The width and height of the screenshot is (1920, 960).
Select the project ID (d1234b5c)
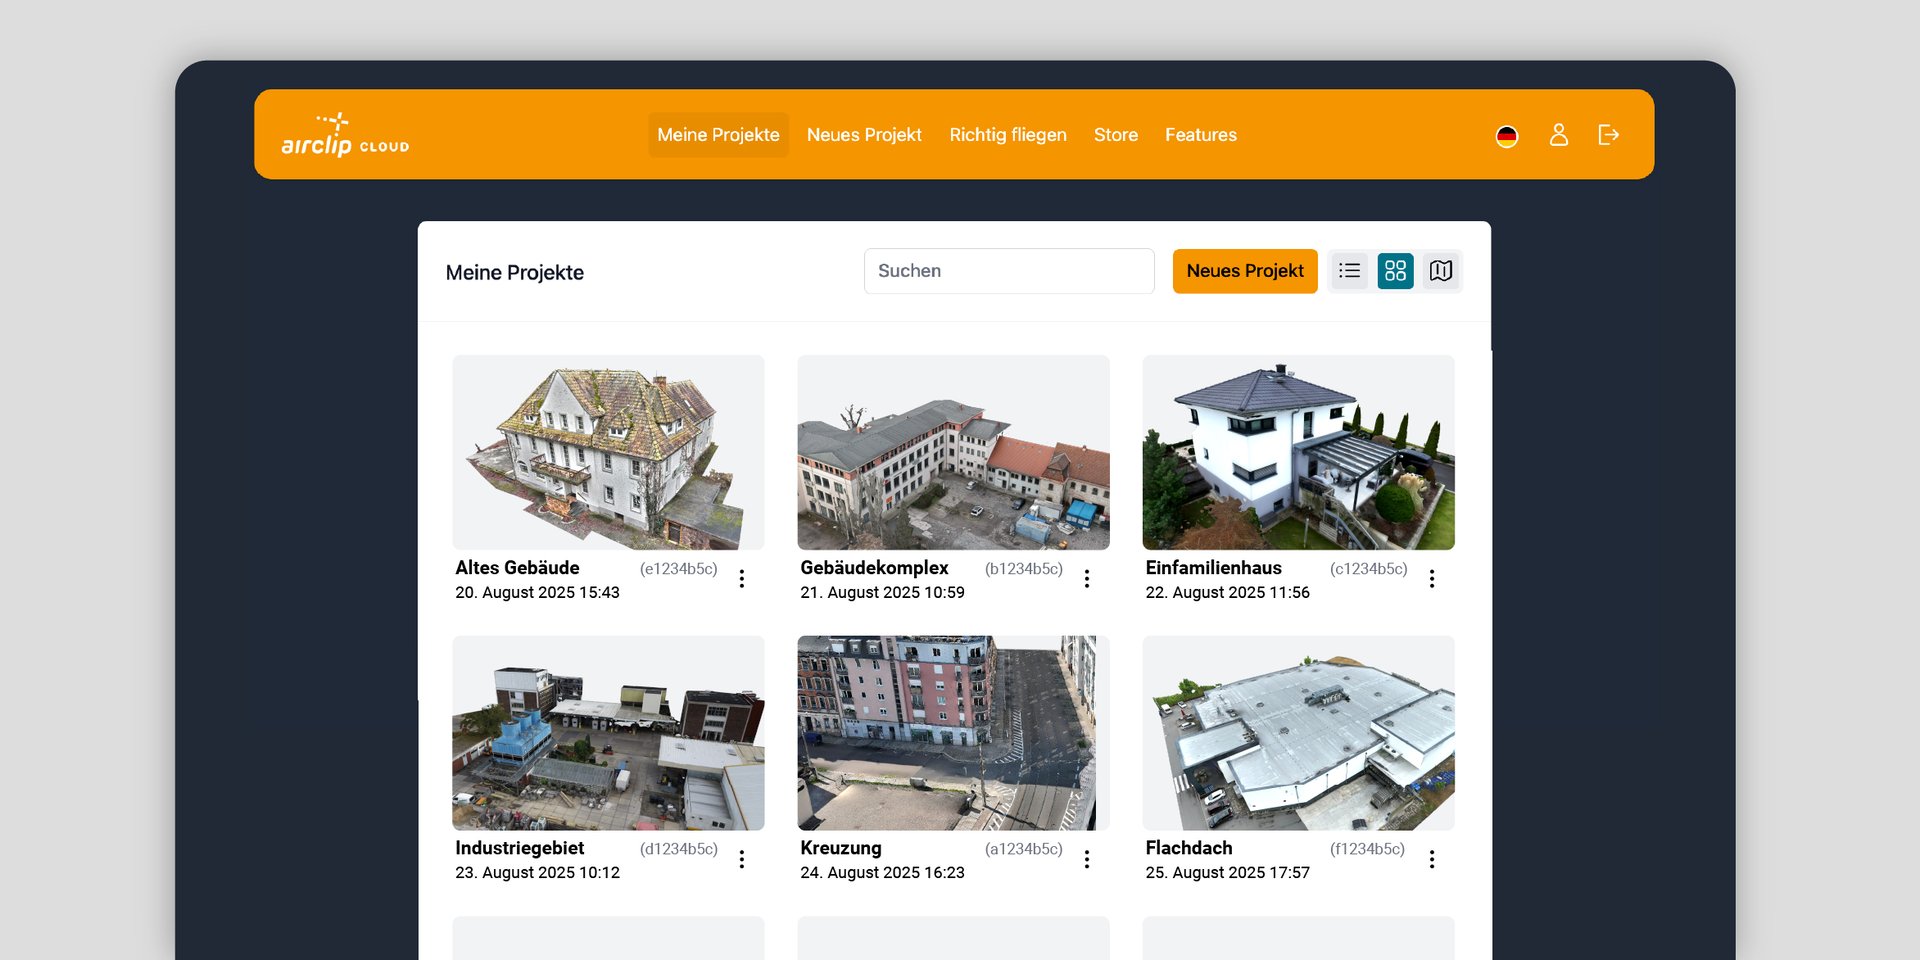[x=679, y=849]
